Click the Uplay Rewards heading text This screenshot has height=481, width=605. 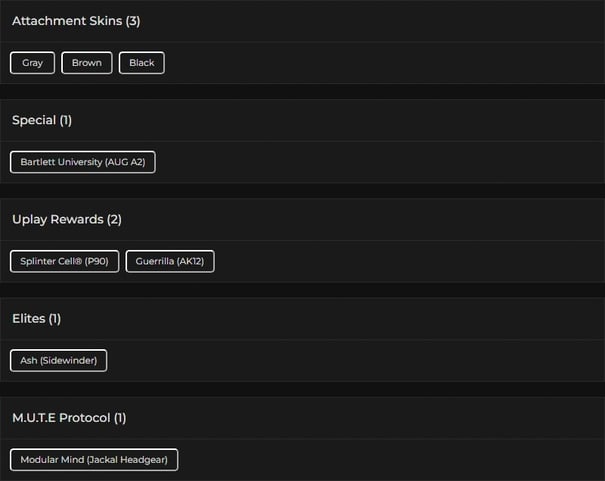(66, 219)
